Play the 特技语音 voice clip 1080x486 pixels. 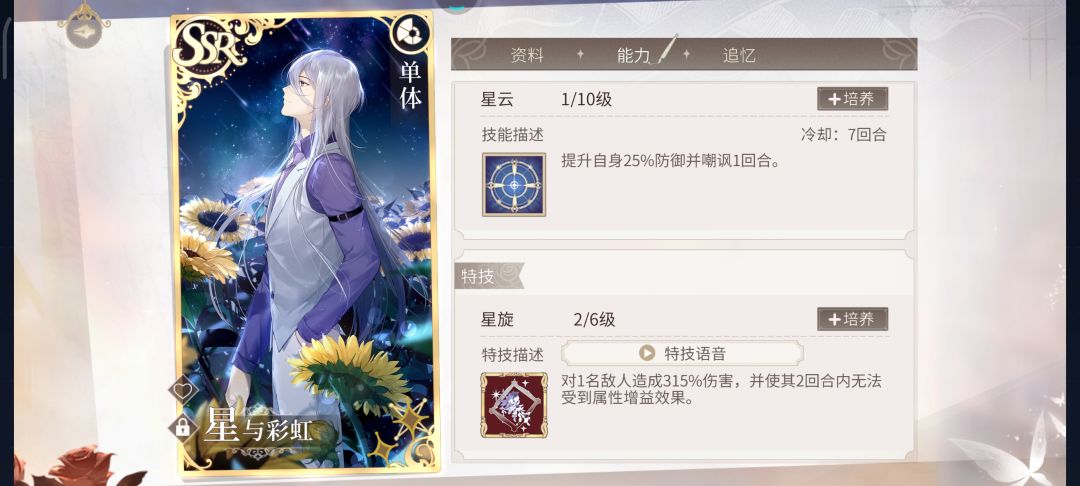pyautogui.click(x=682, y=353)
